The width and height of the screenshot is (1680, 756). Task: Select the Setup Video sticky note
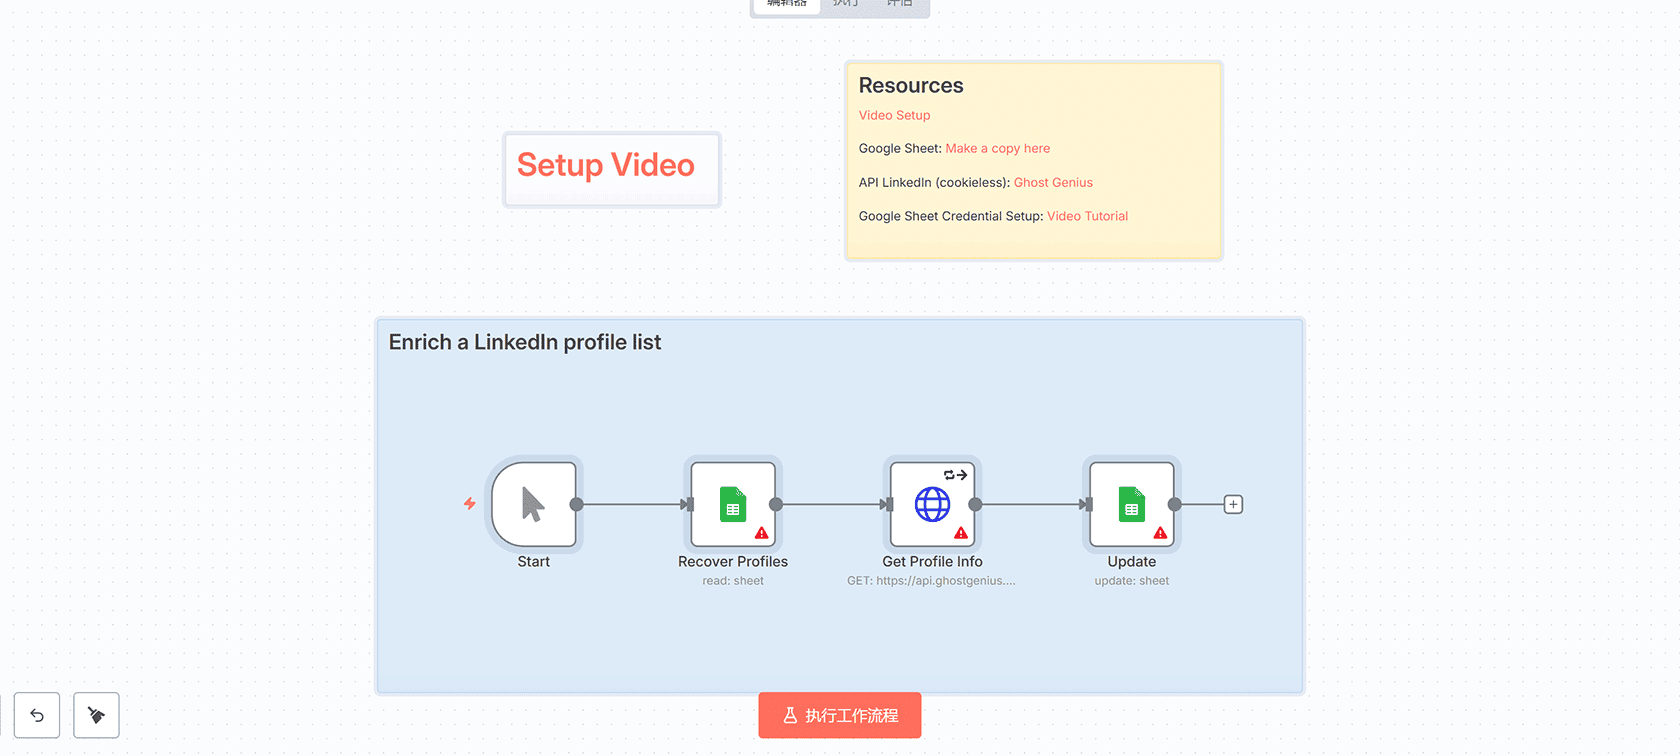(x=611, y=169)
